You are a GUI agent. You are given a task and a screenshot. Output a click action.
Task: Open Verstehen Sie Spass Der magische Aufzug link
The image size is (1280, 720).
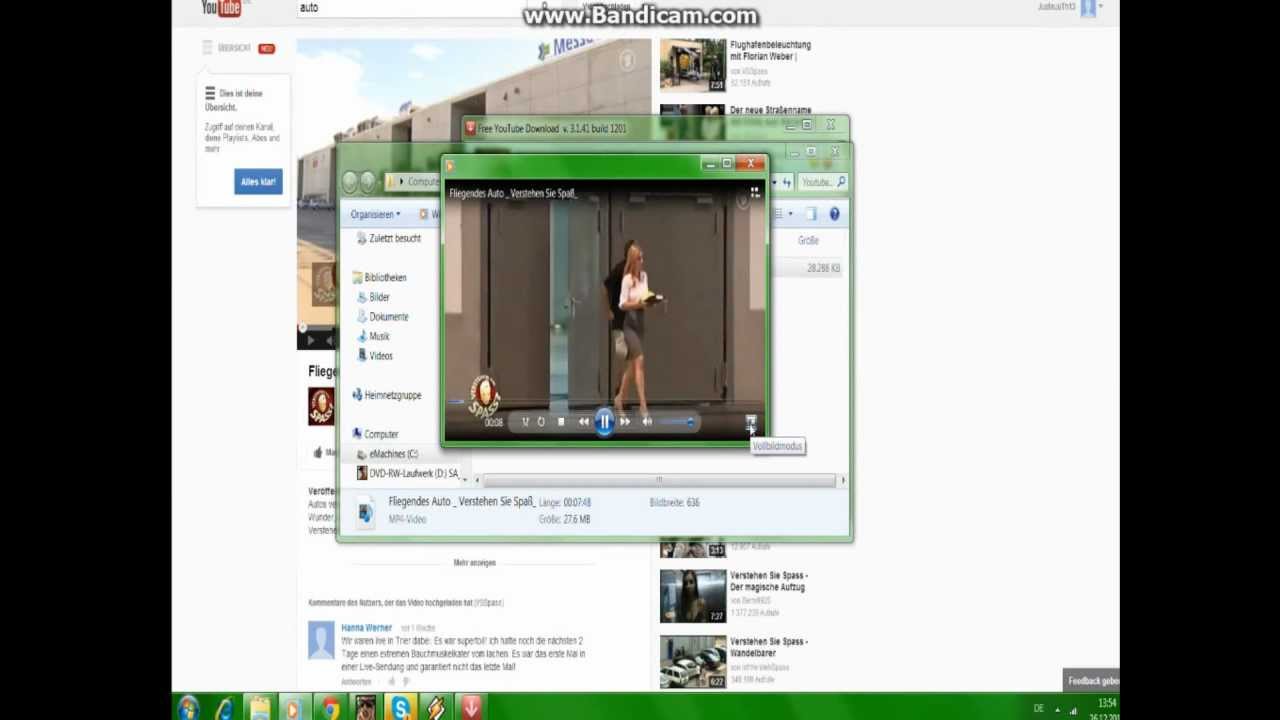click(x=769, y=581)
